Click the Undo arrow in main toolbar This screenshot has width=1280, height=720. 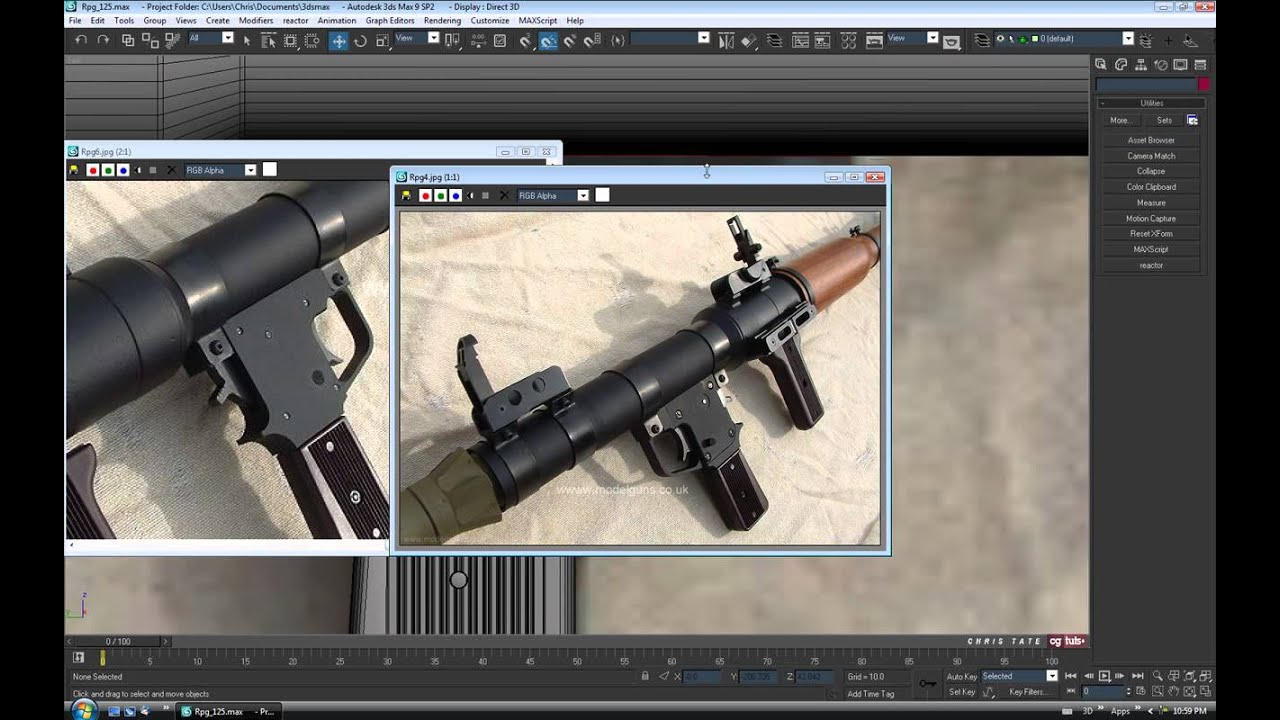pos(81,40)
